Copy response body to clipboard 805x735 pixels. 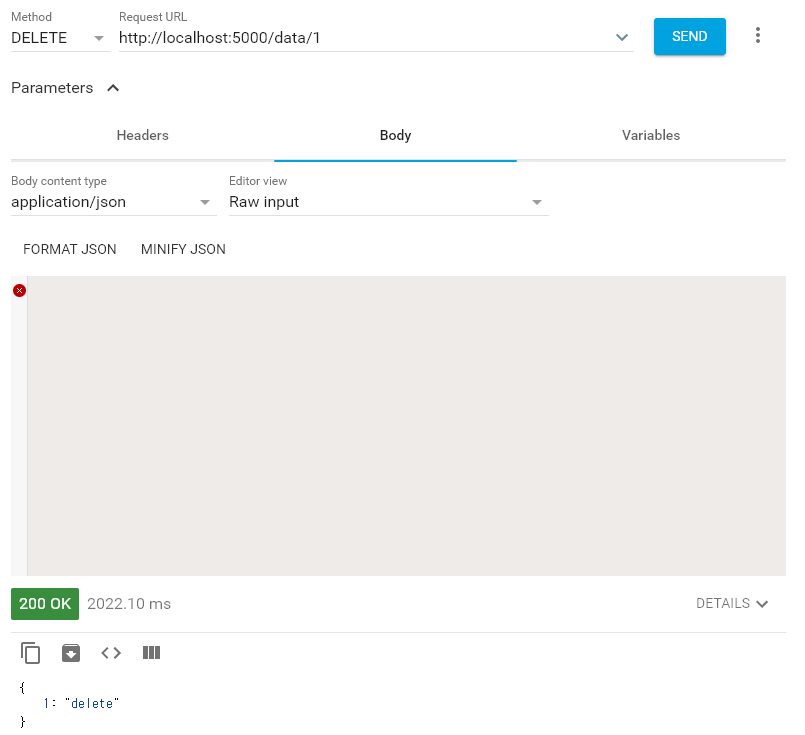click(30, 653)
